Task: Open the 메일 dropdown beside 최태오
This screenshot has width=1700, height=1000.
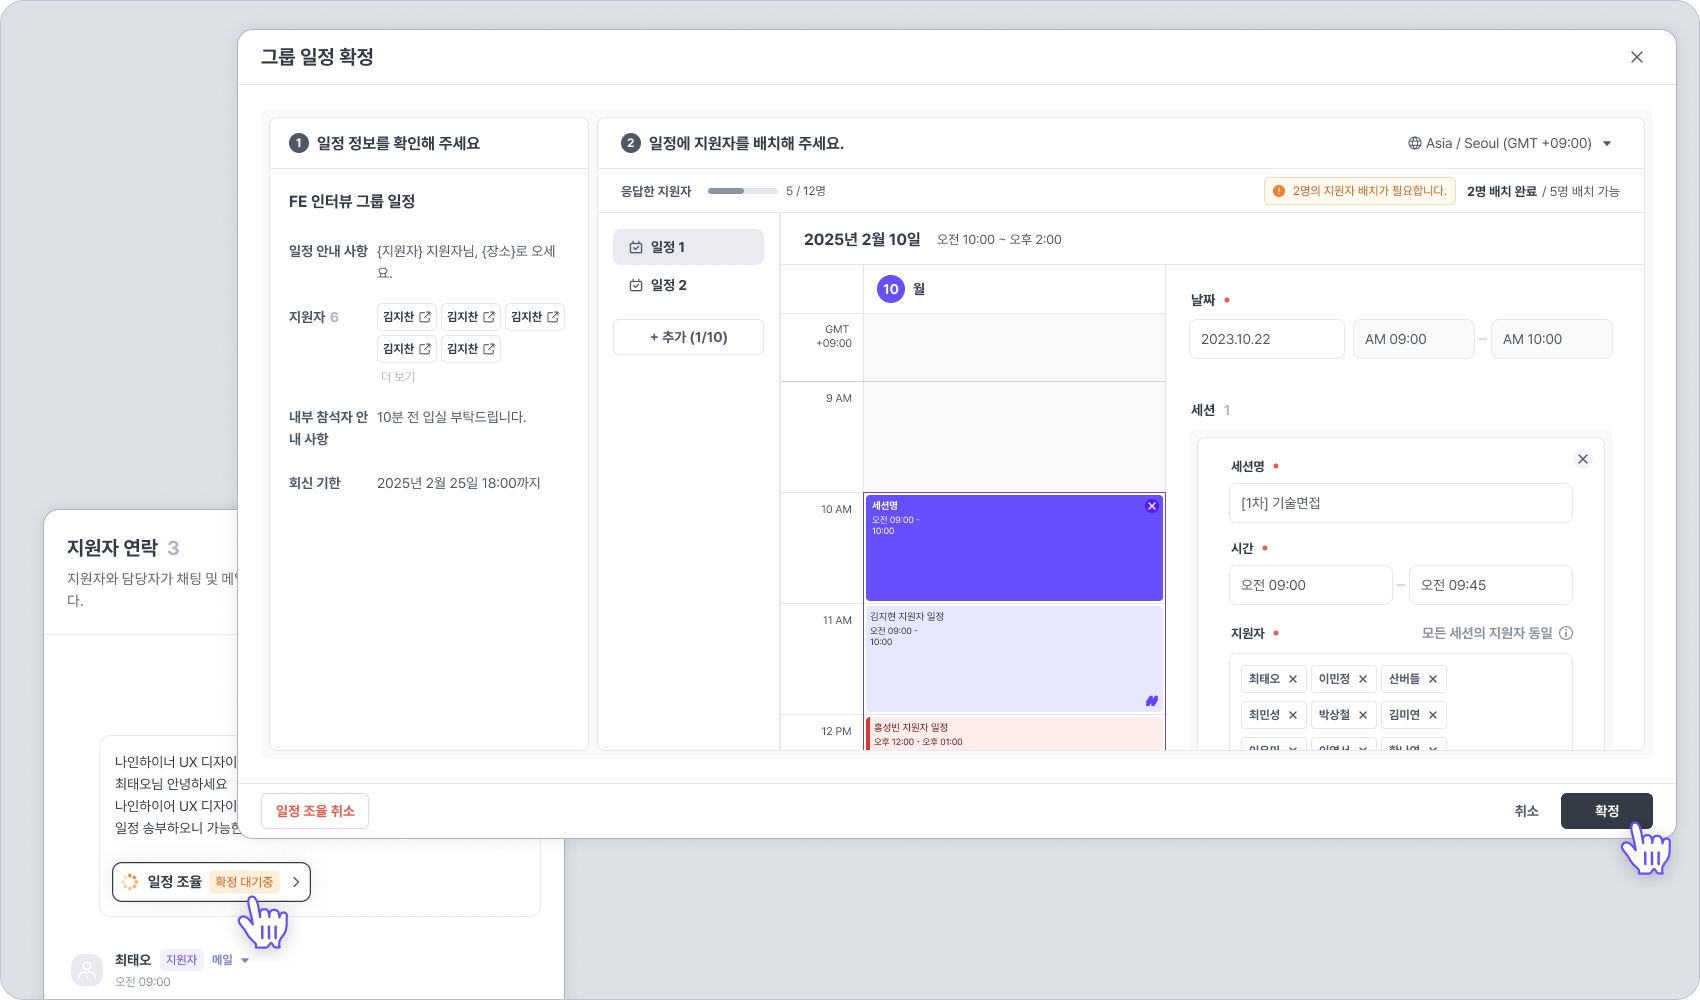Action: (230, 960)
